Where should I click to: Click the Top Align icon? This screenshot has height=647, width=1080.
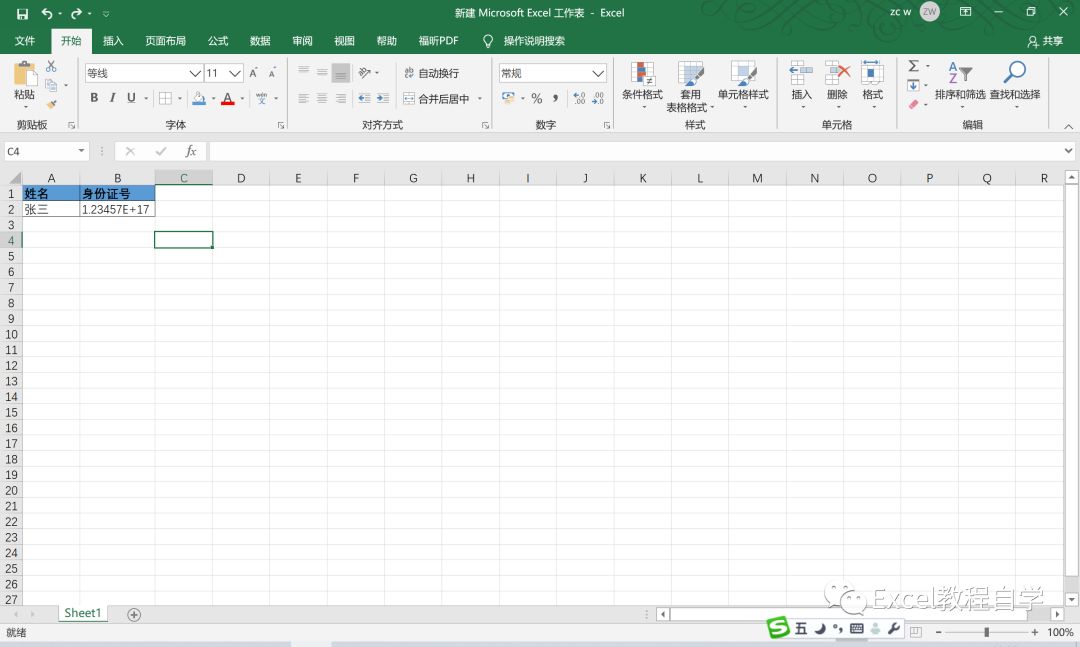point(303,72)
